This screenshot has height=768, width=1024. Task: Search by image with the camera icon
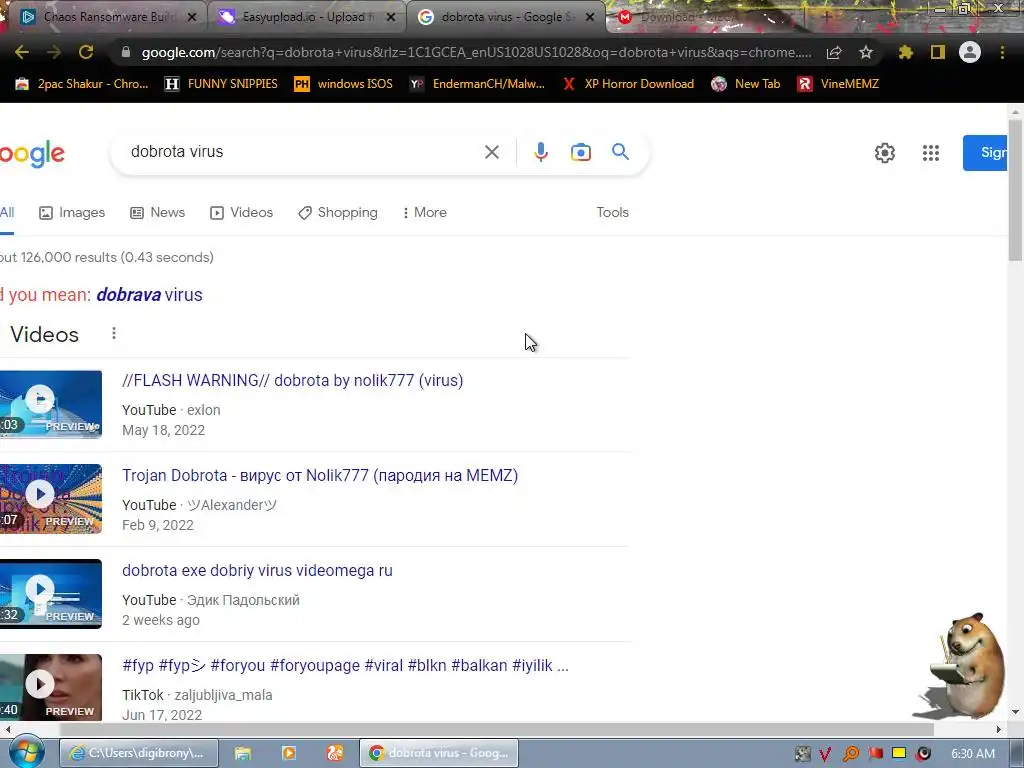click(x=581, y=152)
